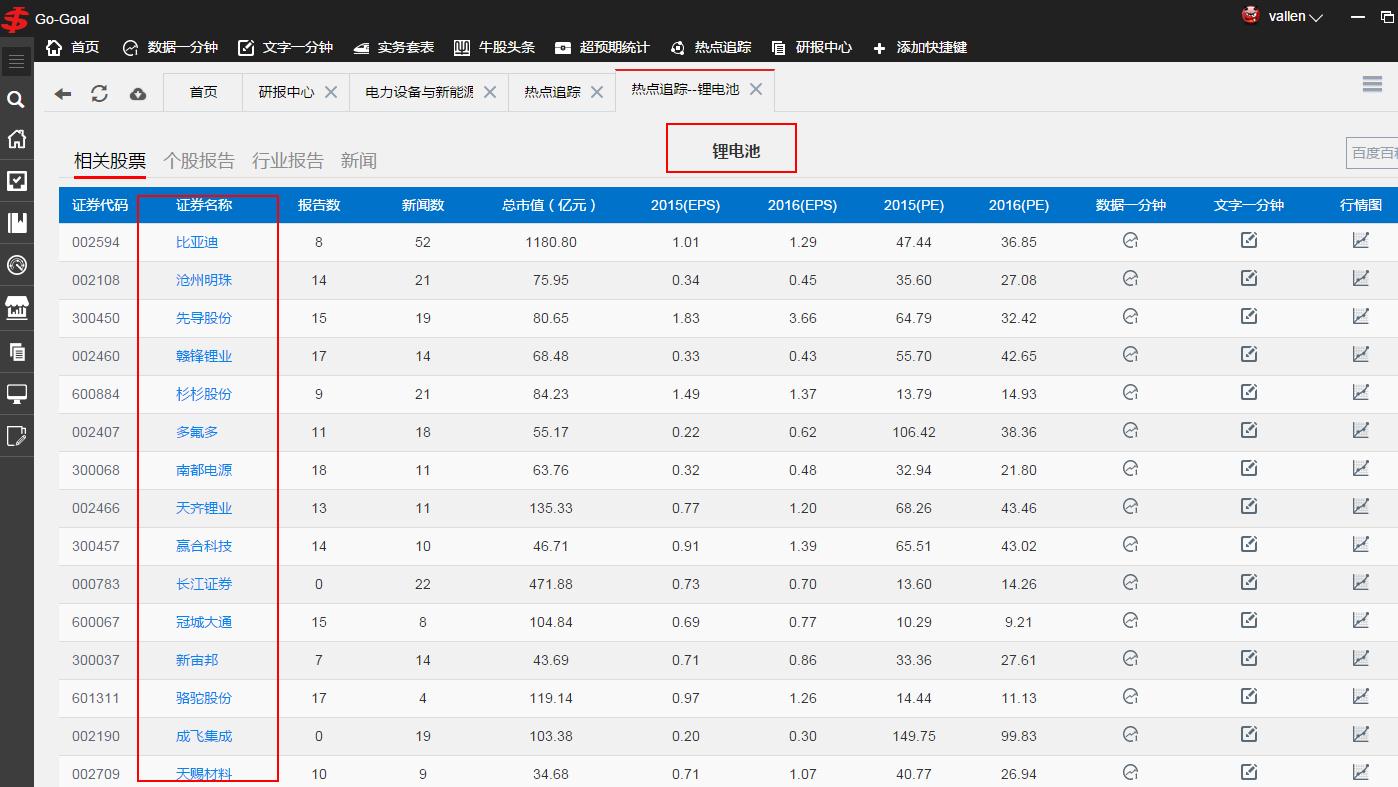1398x787 pixels.
Task: Click the cloud upload icon
Action: [138, 93]
